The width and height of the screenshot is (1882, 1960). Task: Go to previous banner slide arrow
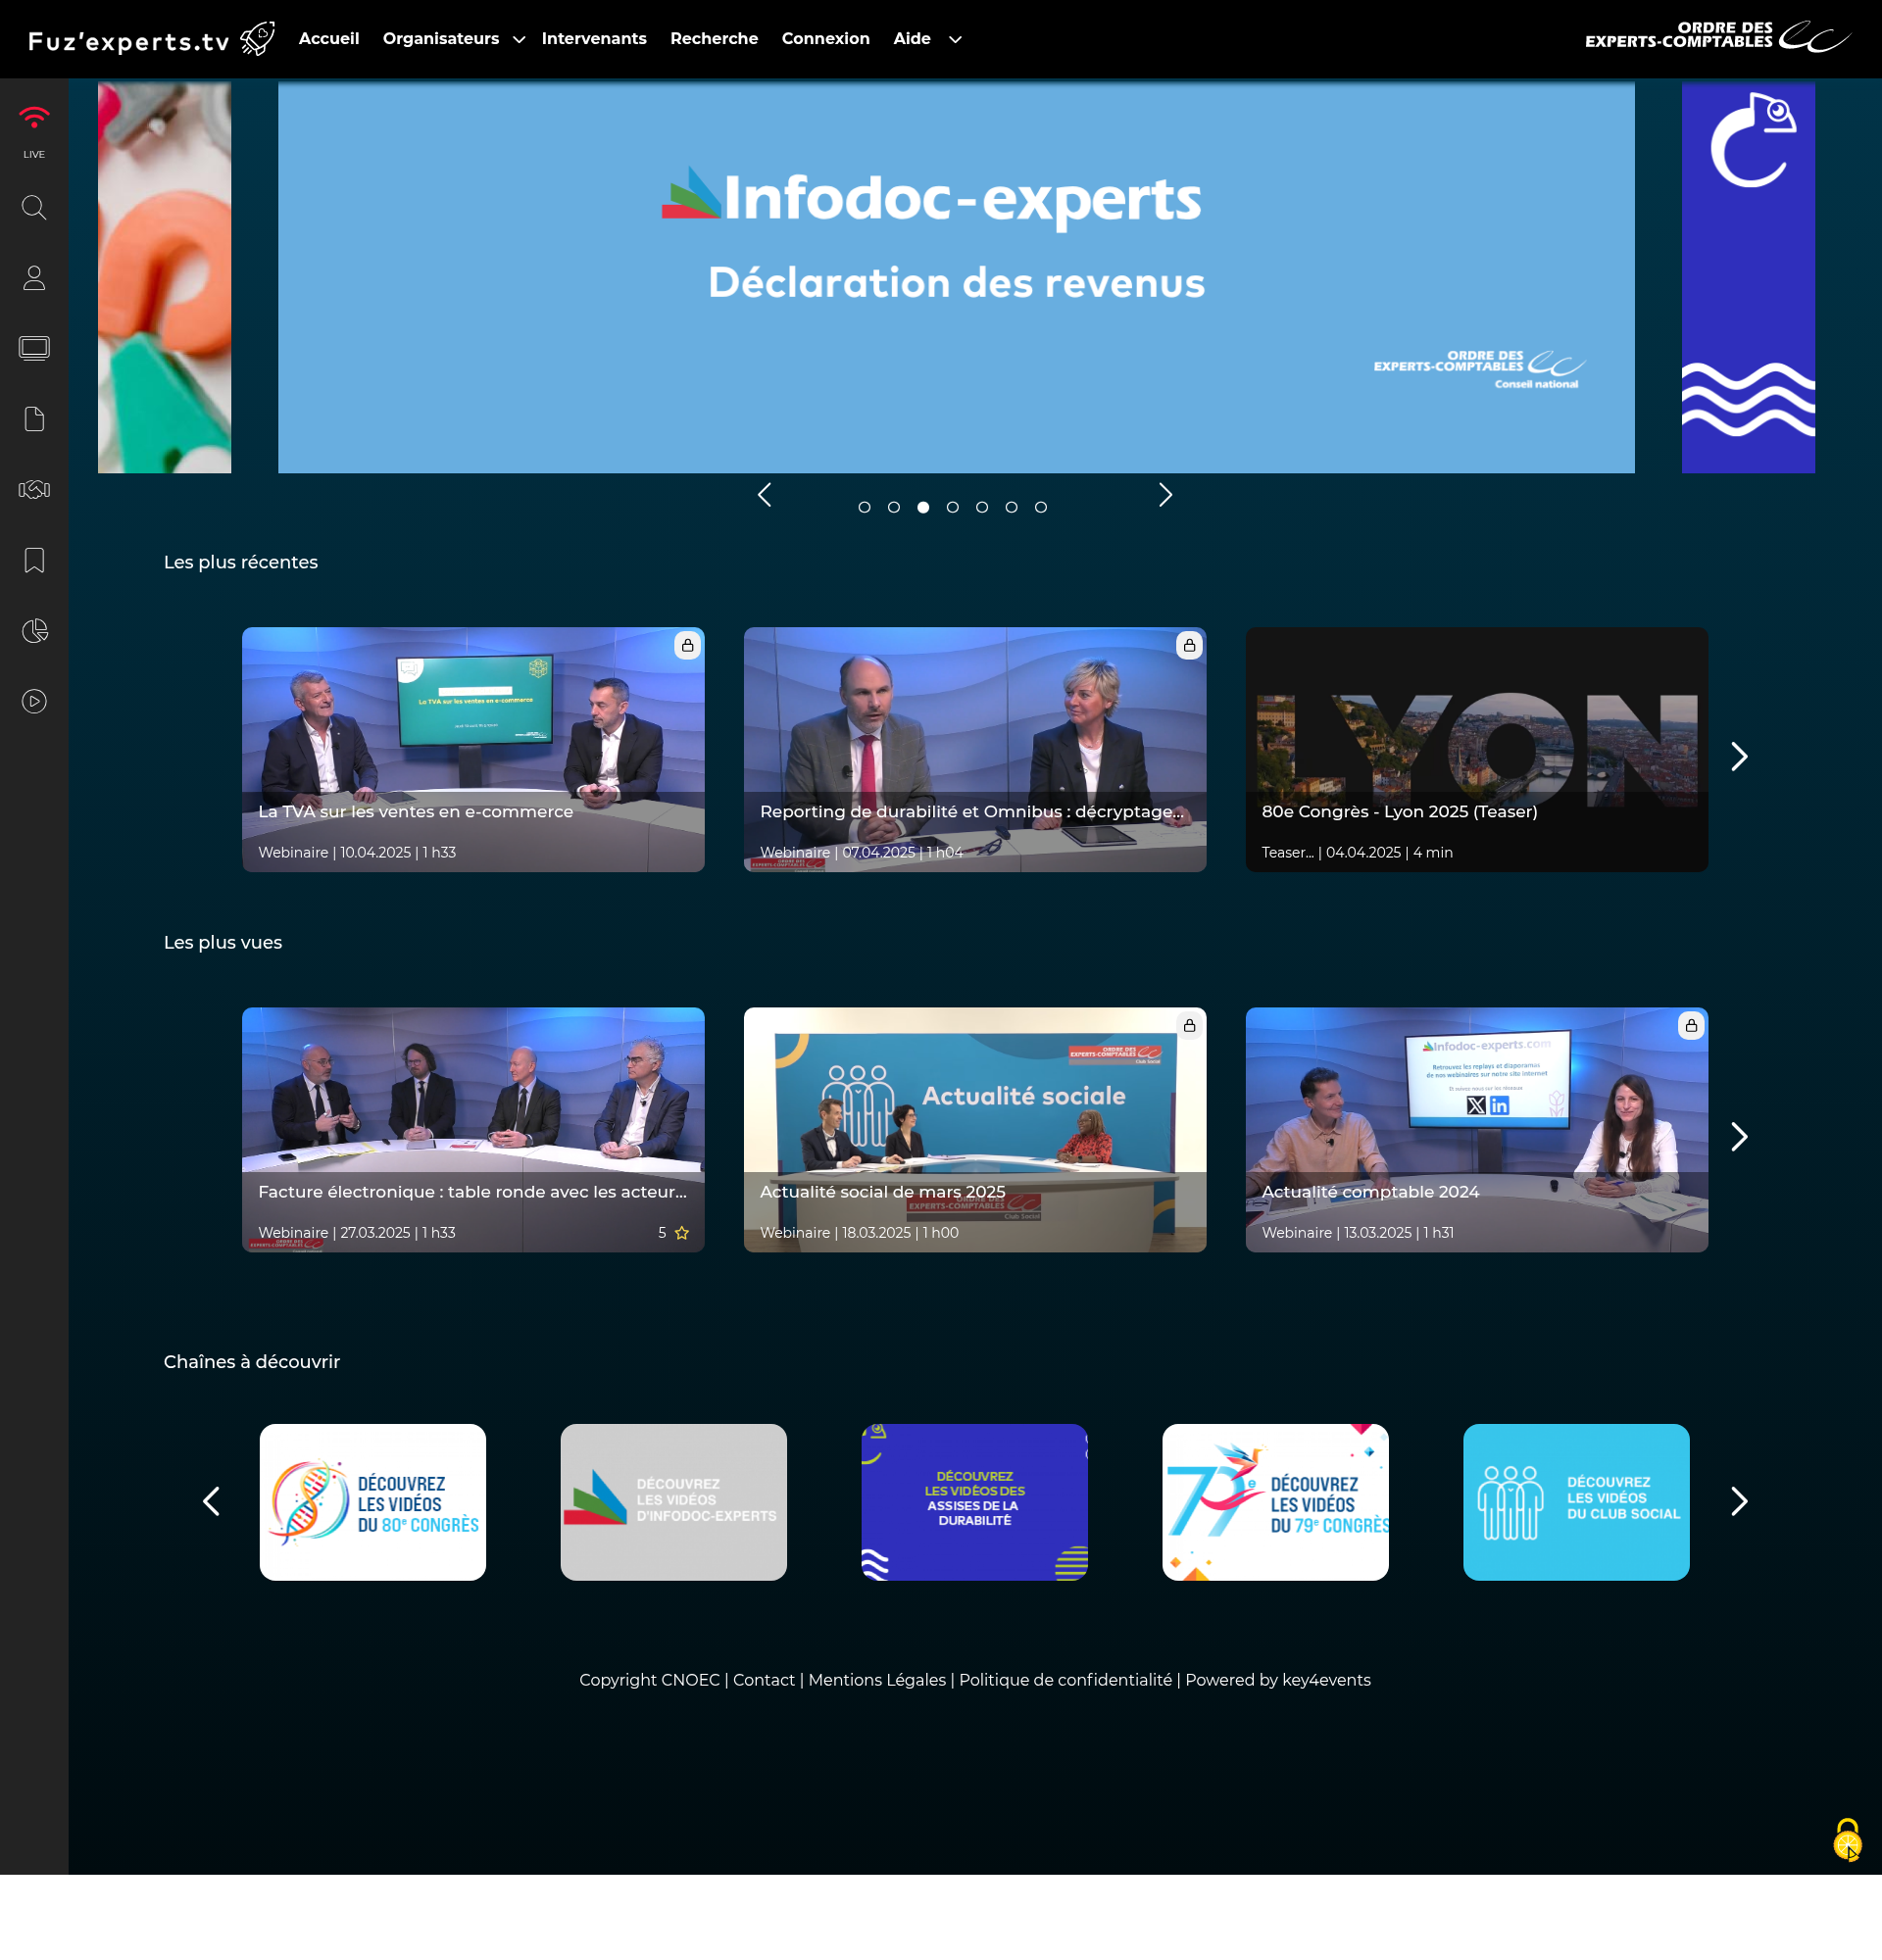[764, 495]
